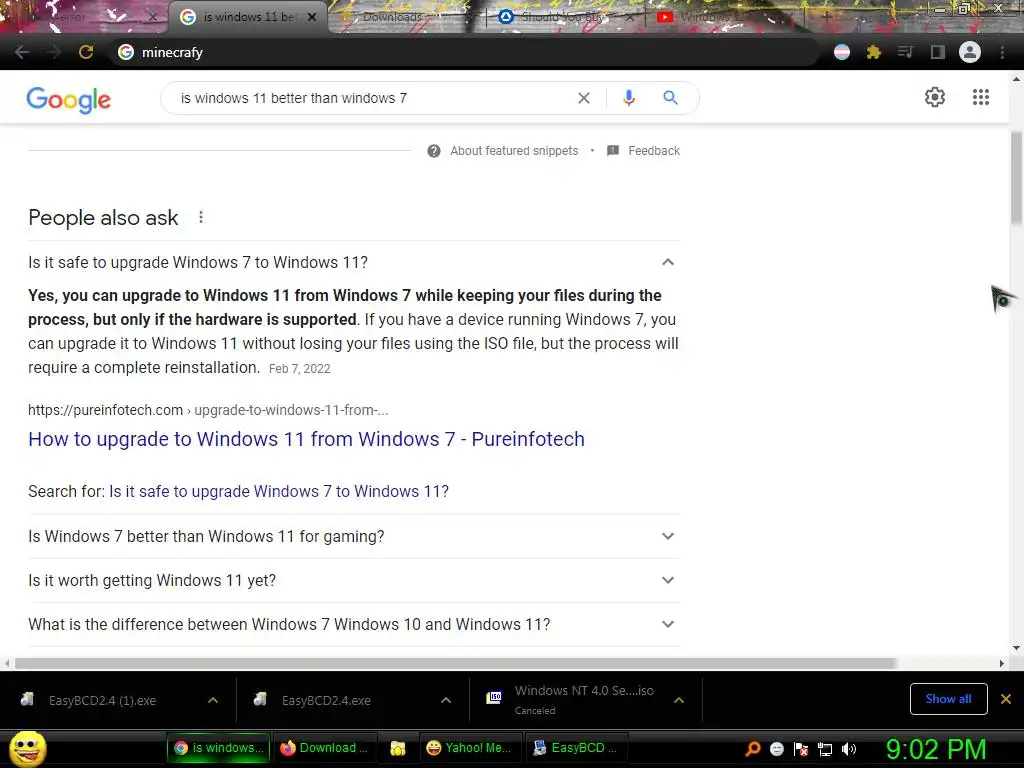Image resolution: width=1024 pixels, height=768 pixels.
Task: Submit search with the magnifier icon
Action: click(x=670, y=98)
